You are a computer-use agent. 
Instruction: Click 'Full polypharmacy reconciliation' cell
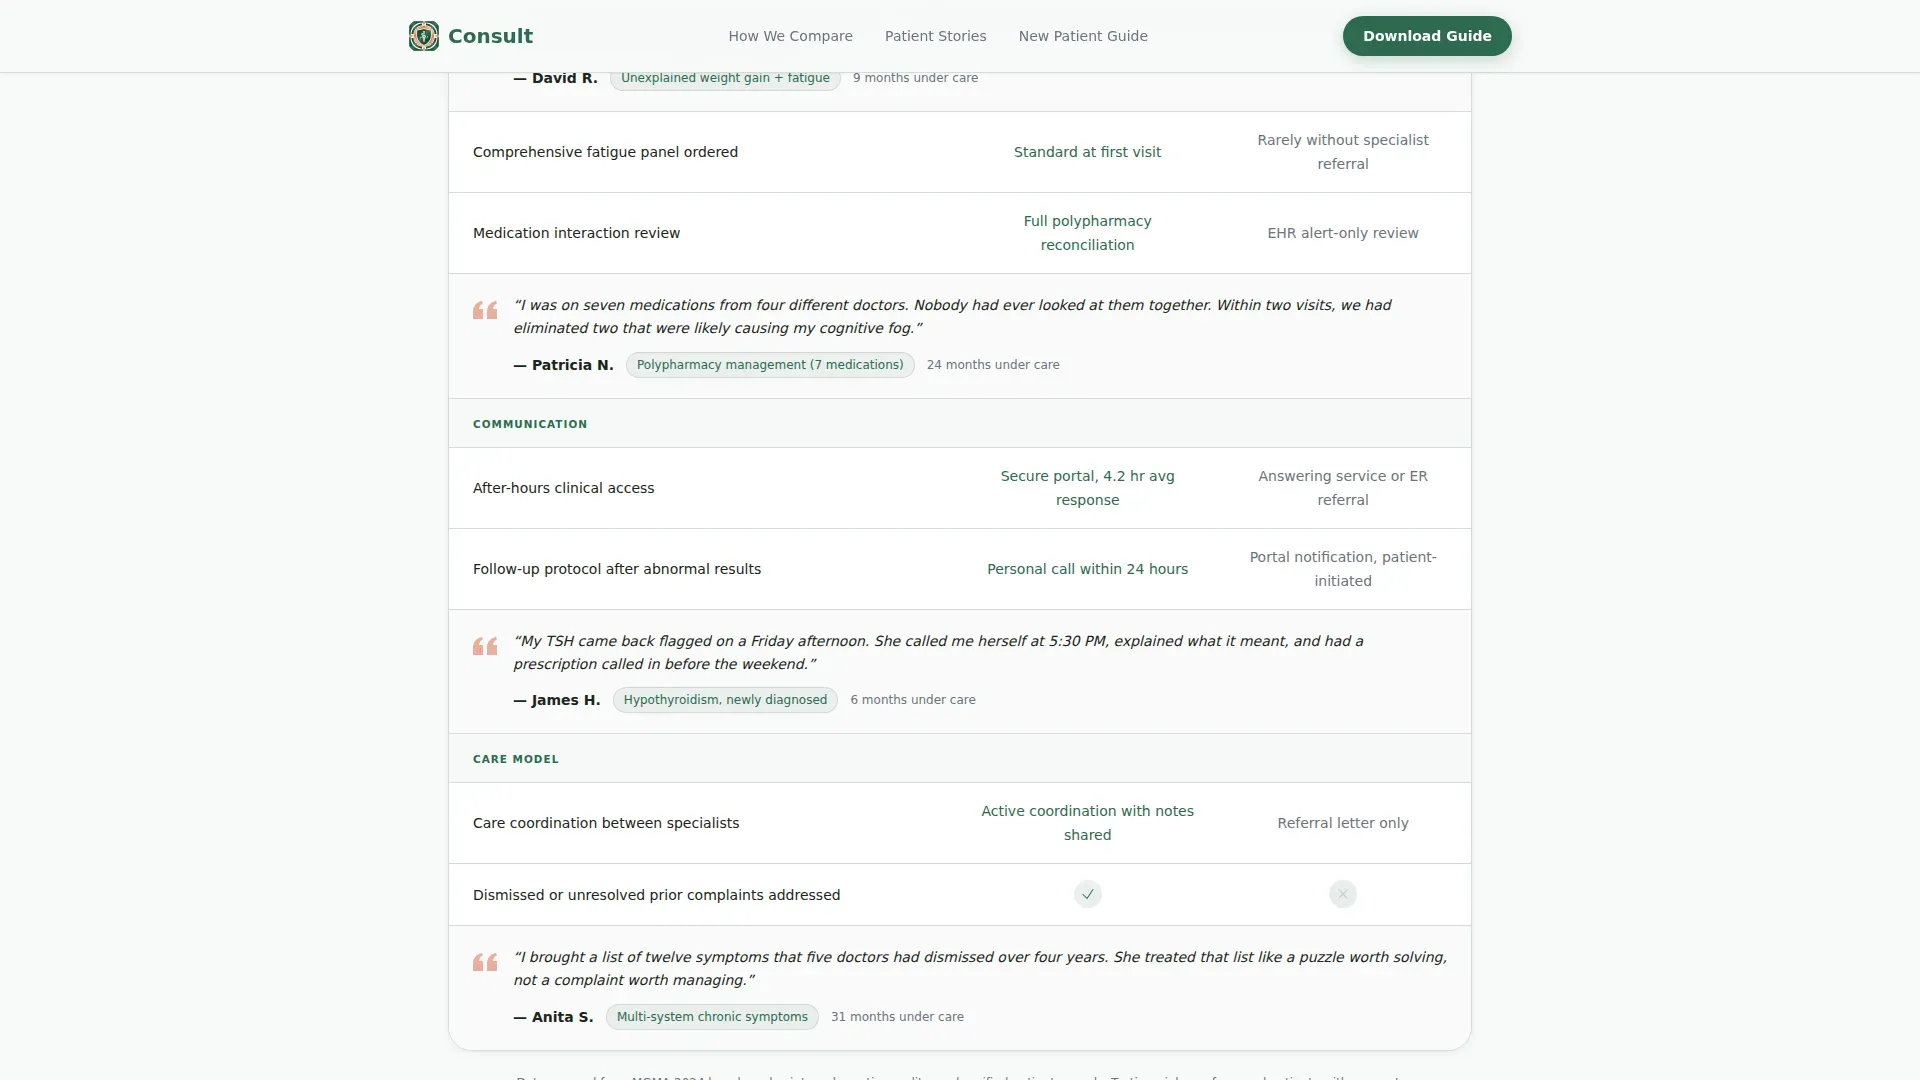(1087, 233)
